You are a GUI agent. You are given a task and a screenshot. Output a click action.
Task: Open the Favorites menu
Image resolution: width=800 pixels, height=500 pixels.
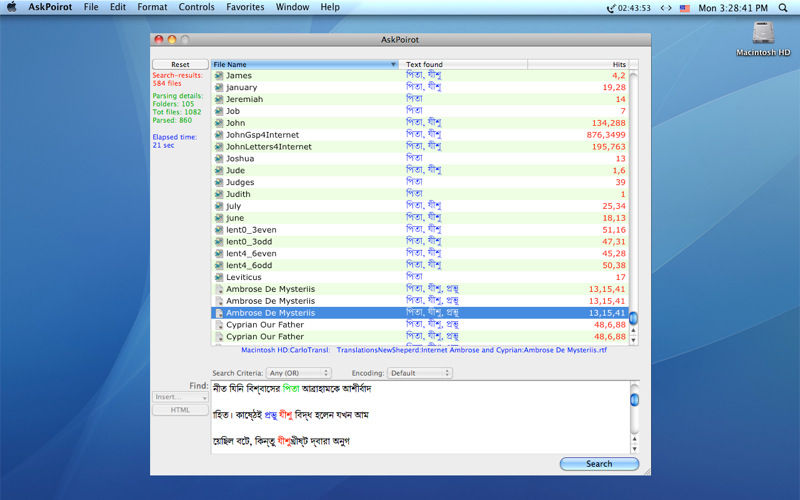(245, 7)
